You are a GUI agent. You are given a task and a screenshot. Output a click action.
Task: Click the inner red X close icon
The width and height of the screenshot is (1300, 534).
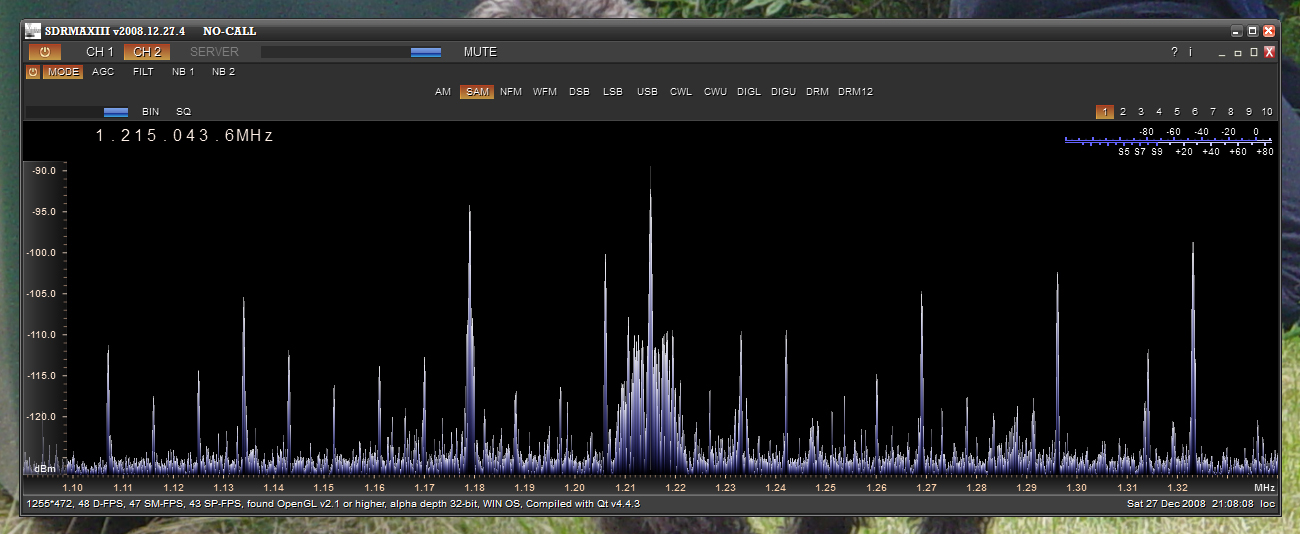click(x=1270, y=52)
